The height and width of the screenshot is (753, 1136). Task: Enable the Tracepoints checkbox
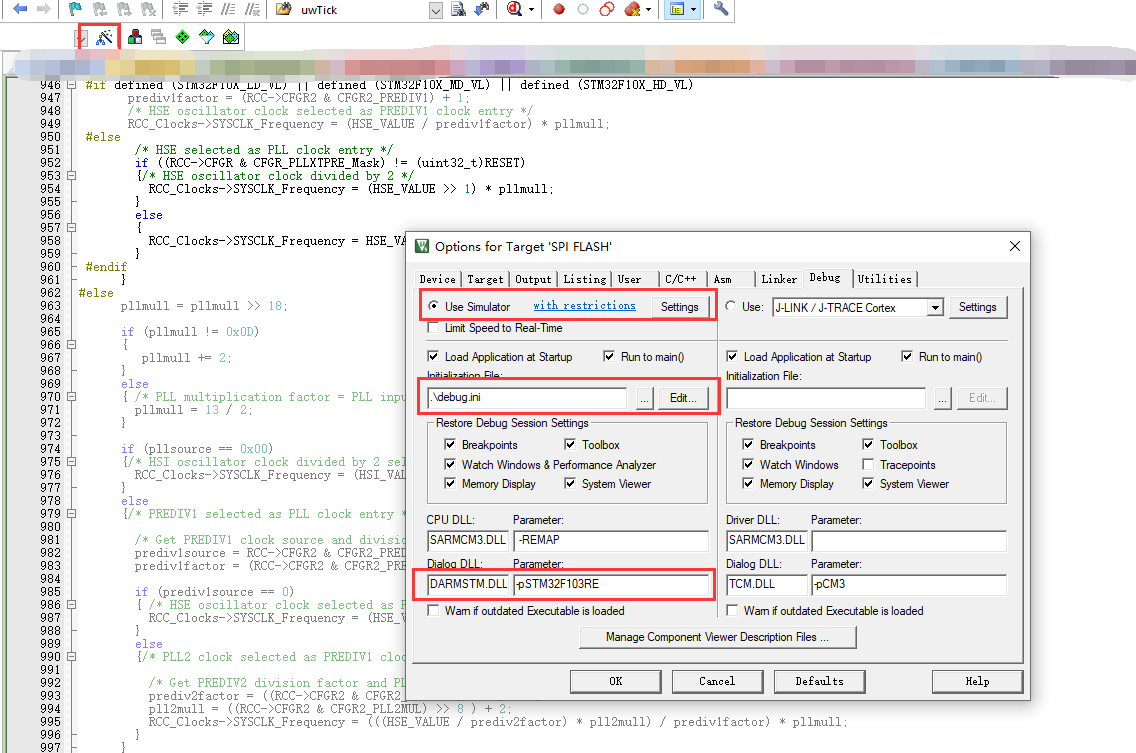coord(868,465)
